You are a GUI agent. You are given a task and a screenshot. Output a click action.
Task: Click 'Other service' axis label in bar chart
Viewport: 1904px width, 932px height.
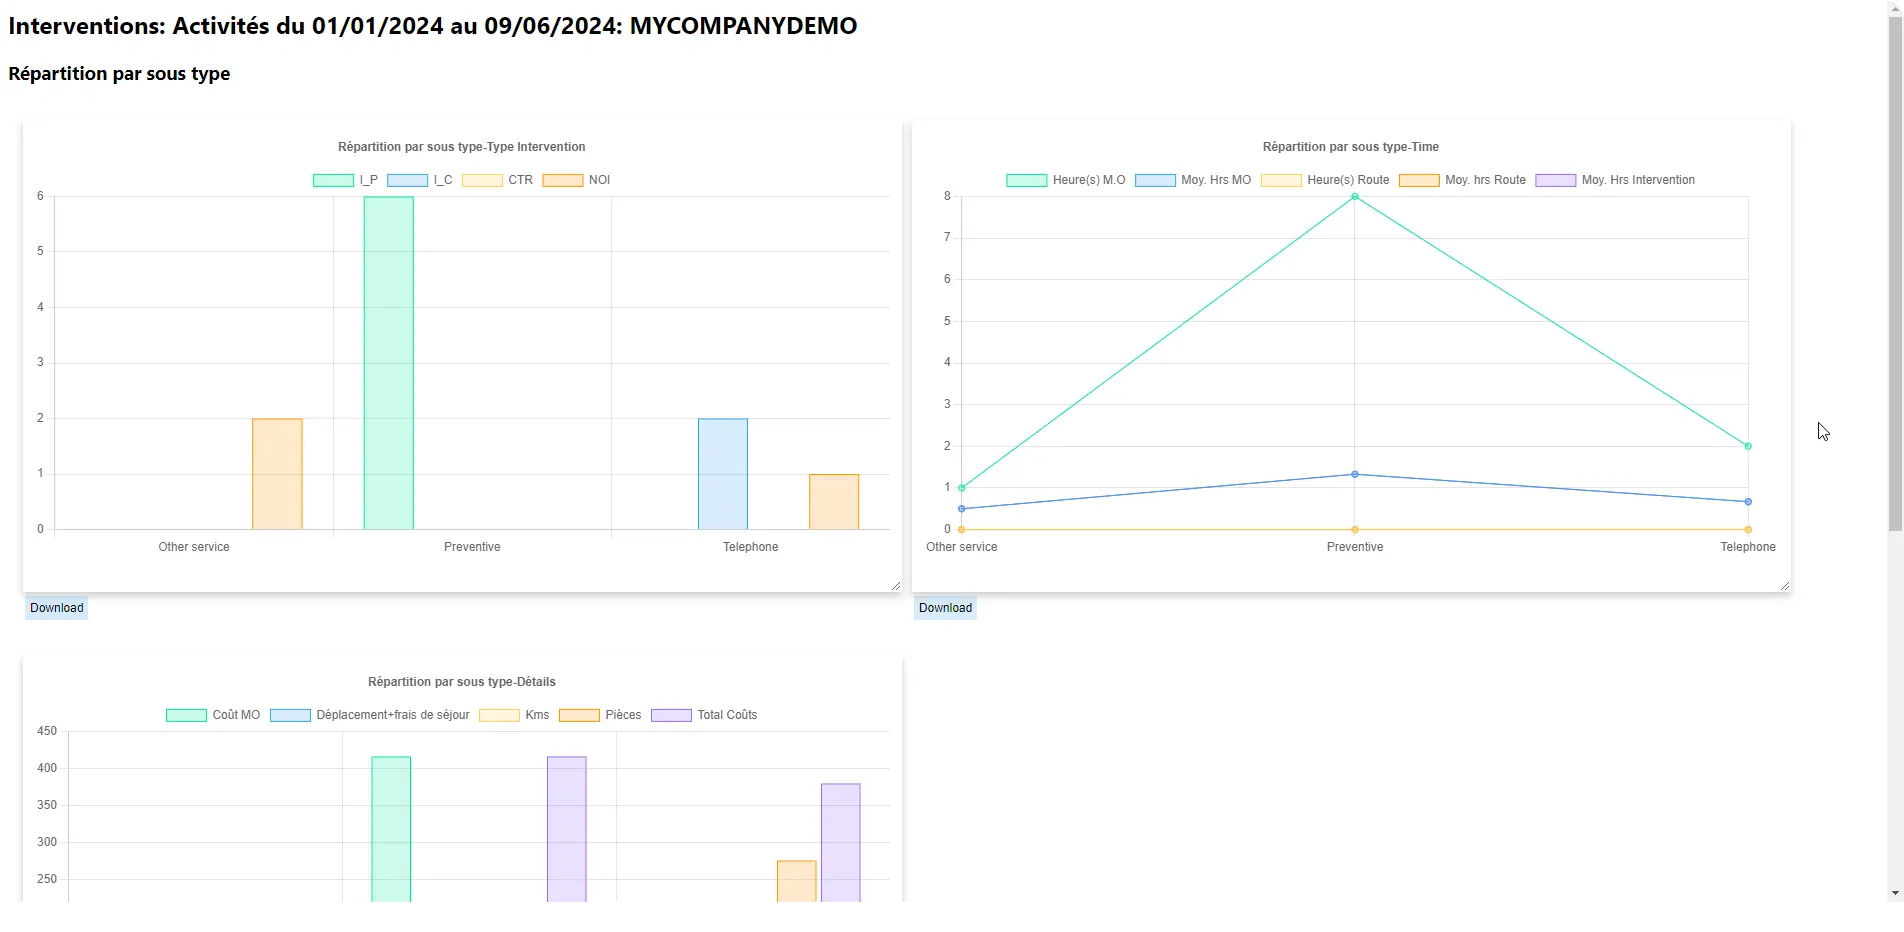(x=194, y=547)
